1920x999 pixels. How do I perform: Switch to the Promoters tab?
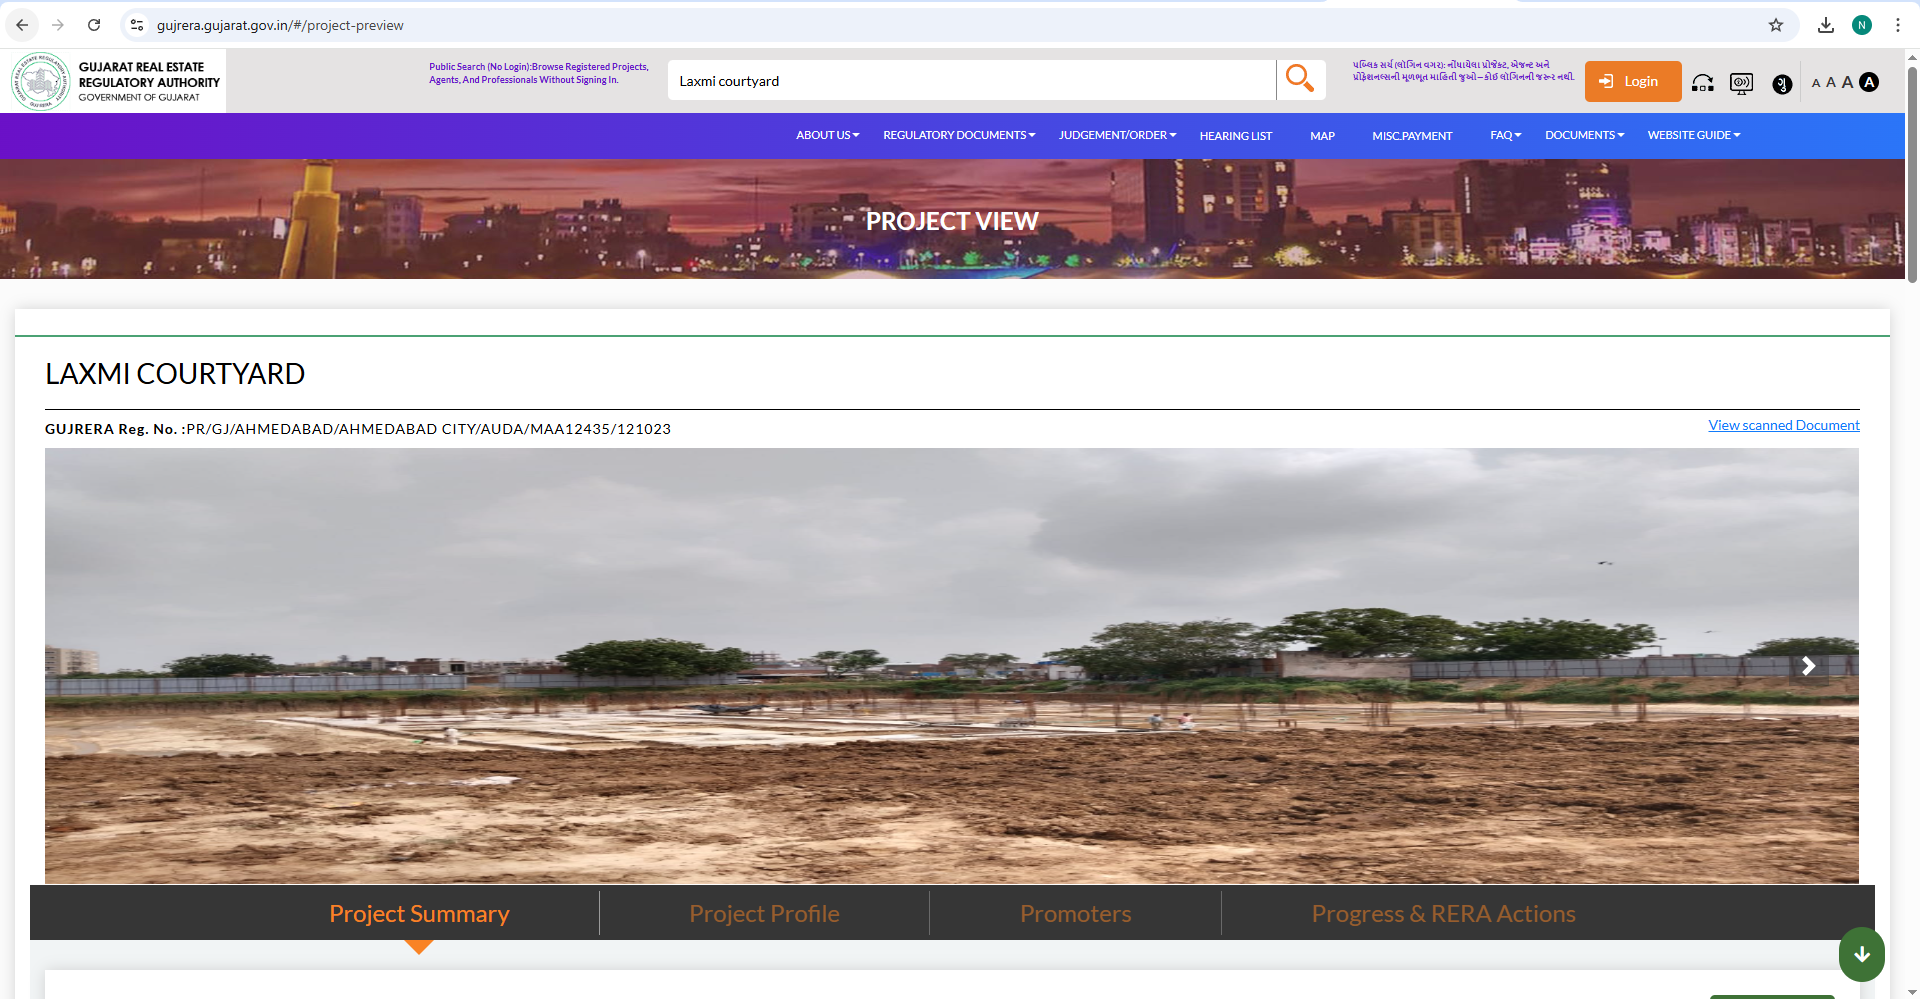tap(1075, 913)
